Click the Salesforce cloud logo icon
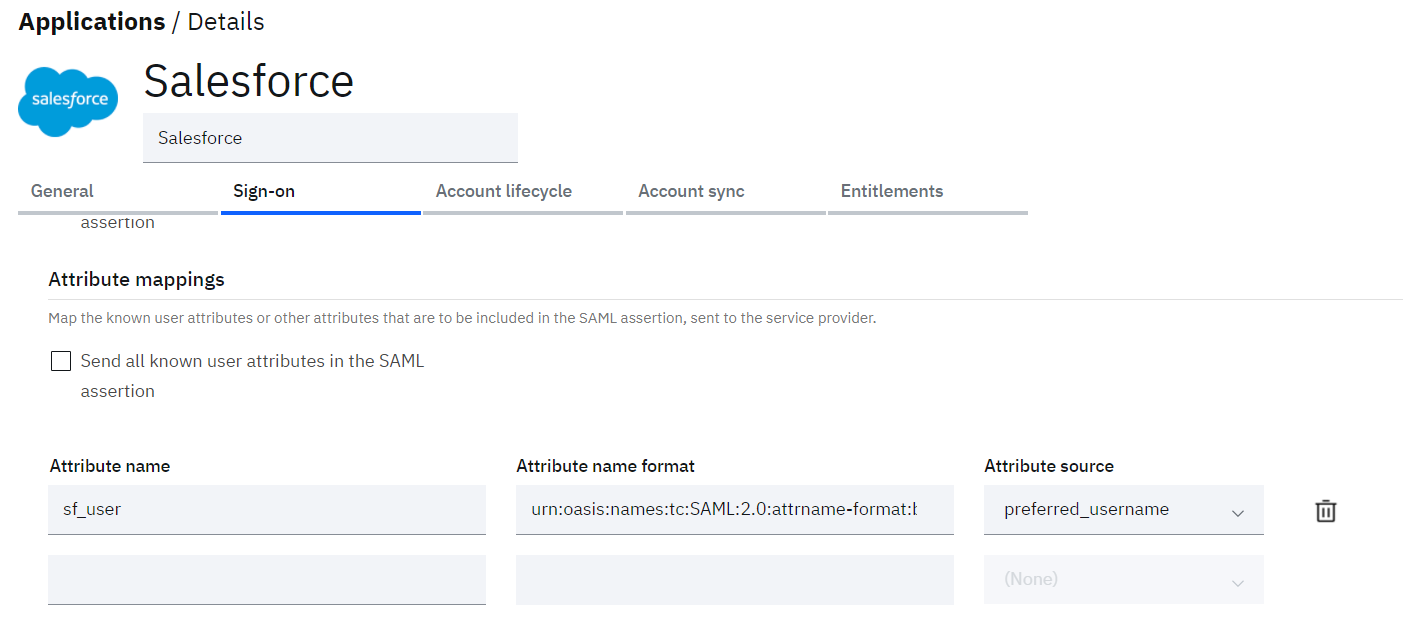This screenshot has width=1403, height=617. tap(69, 100)
